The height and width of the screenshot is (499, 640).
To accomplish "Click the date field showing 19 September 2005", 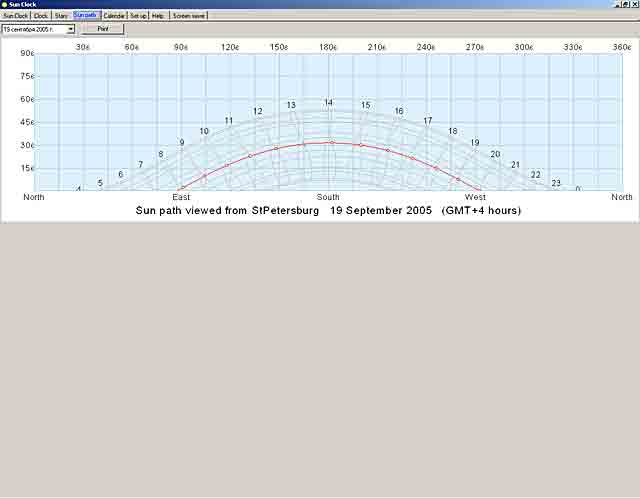I will click(x=33, y=29).
